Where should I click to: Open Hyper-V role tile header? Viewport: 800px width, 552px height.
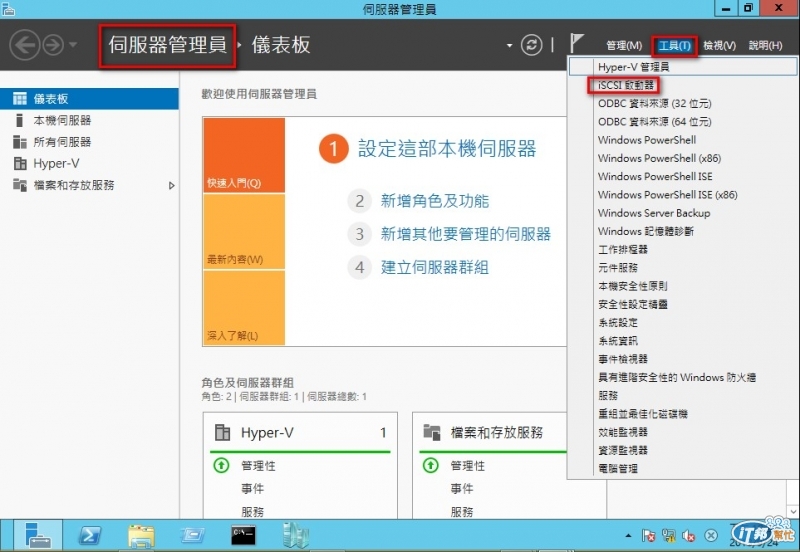[x=300, y=433]
